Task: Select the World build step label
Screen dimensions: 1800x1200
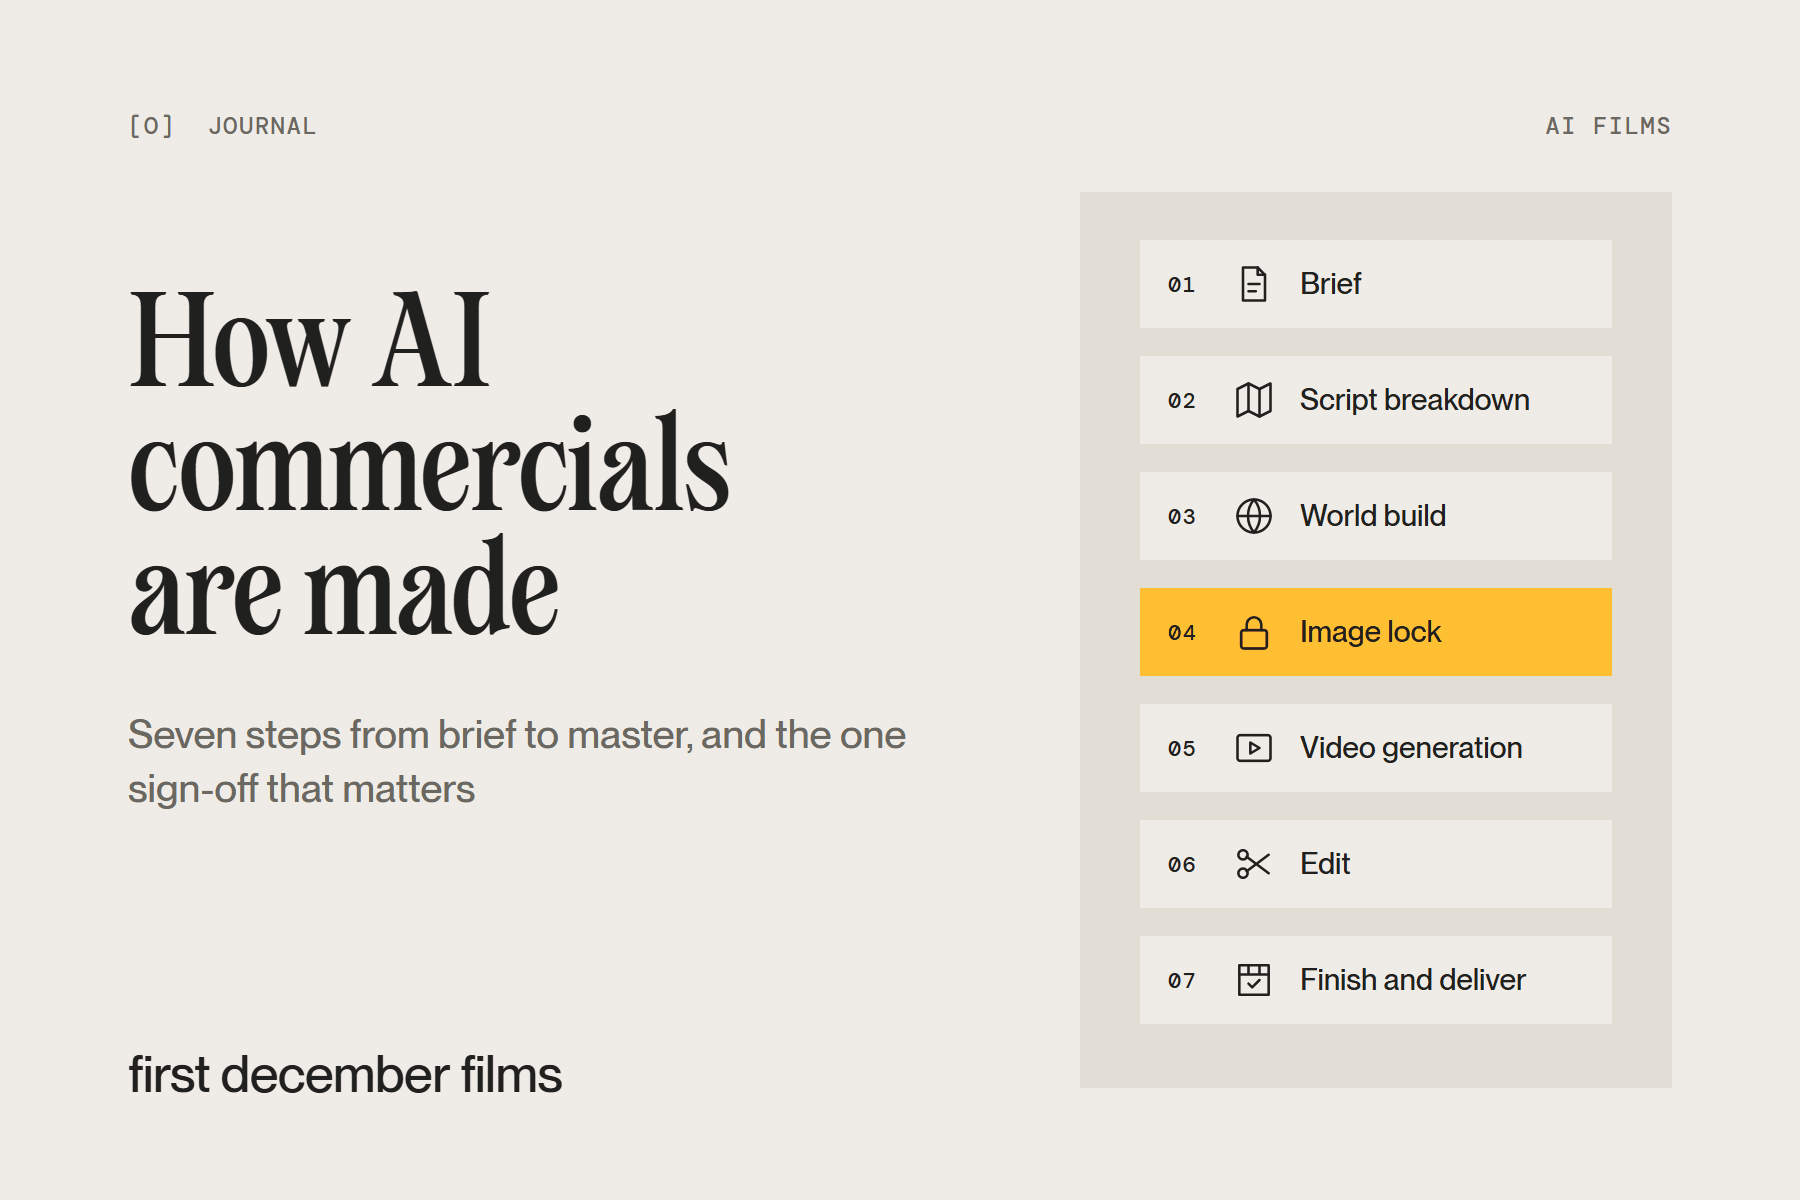Action: pyautogui.click(x=1372, y=516)
